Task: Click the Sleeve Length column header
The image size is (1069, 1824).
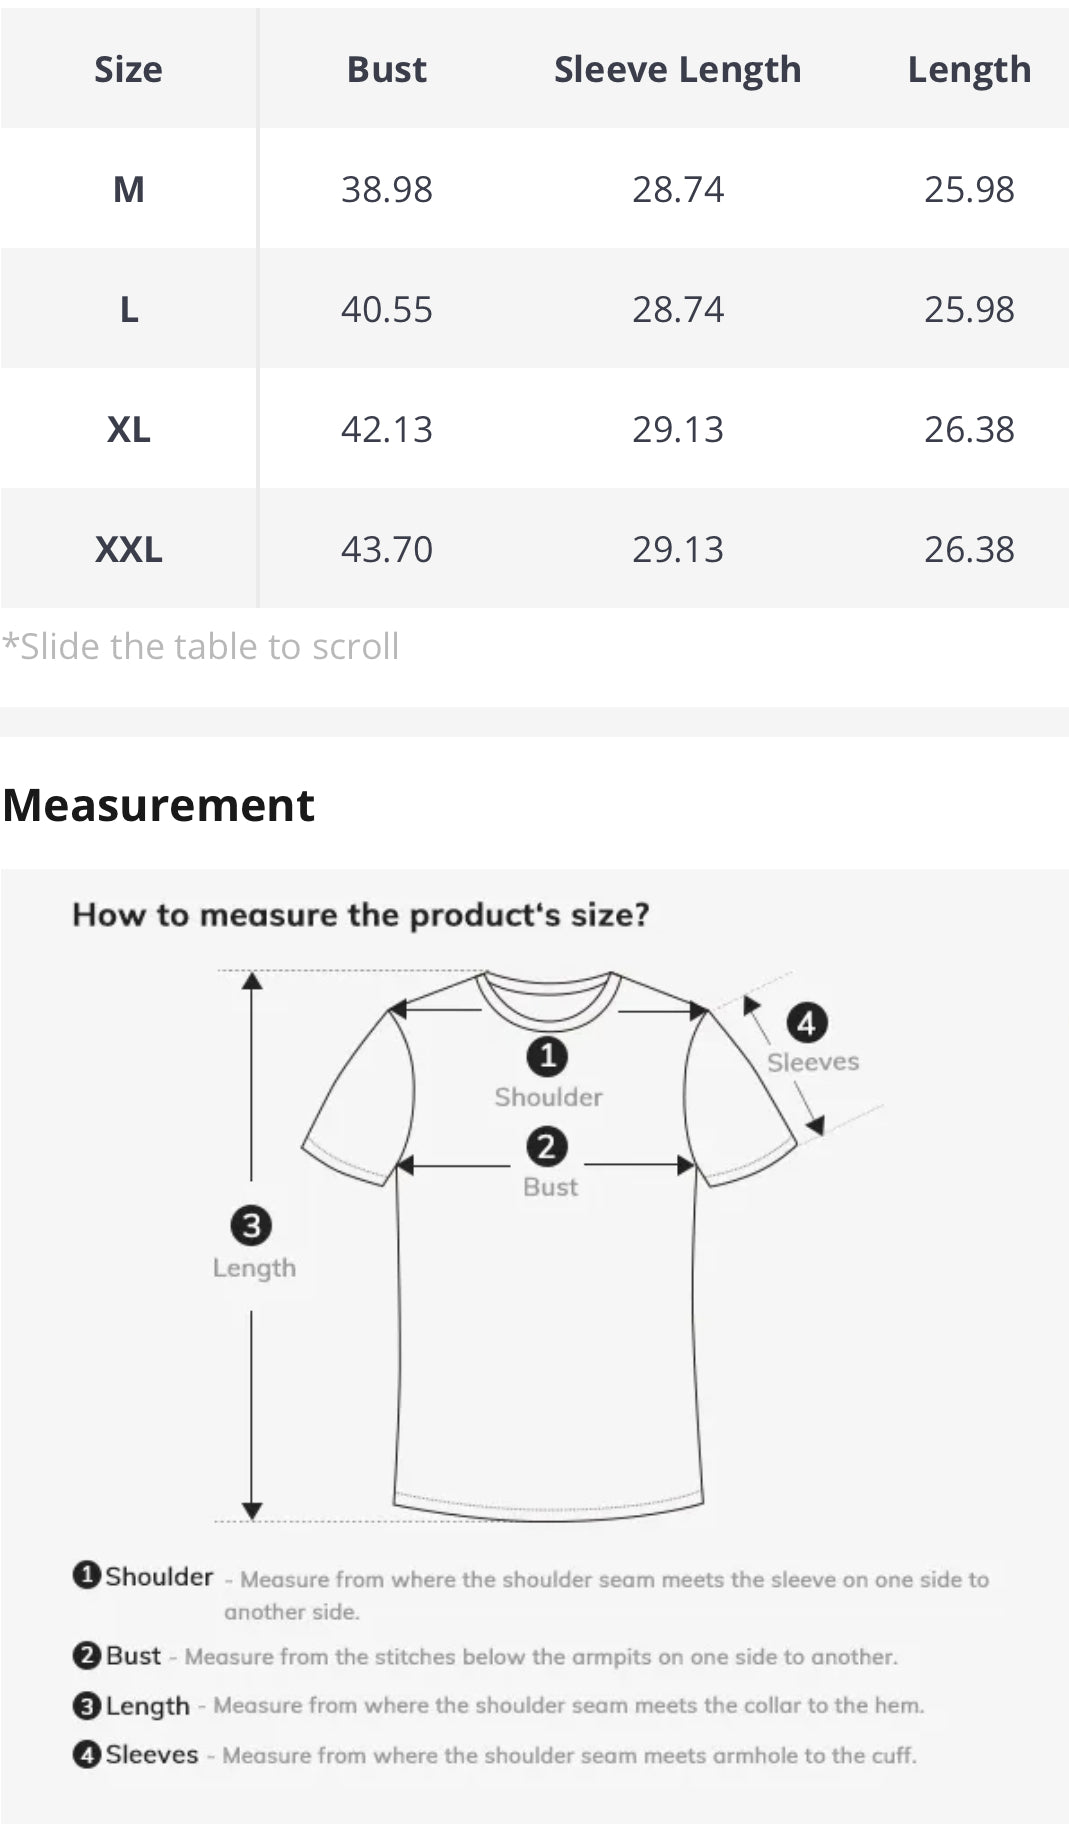Action: [x=677, y=69]
